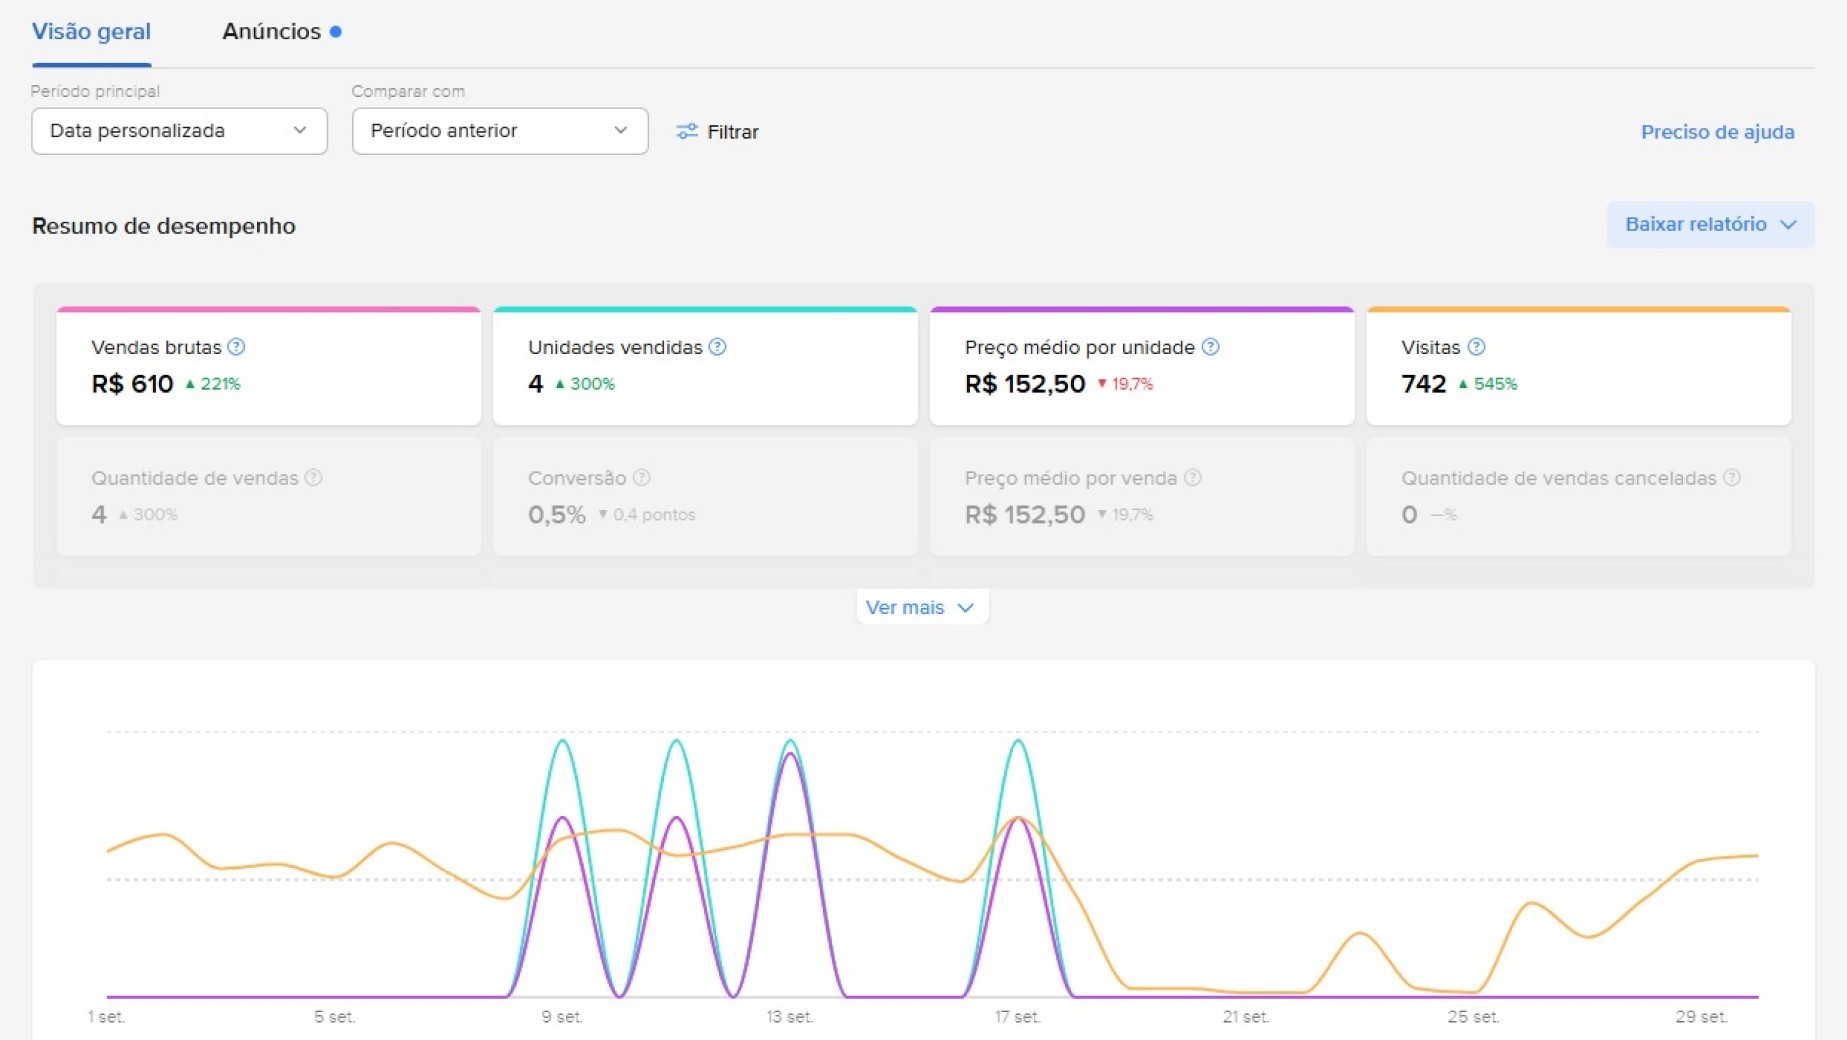Open the info icon next to Conversão
The width and height of the screenshot is (1847, 1040).
click(x=642, y=478)
